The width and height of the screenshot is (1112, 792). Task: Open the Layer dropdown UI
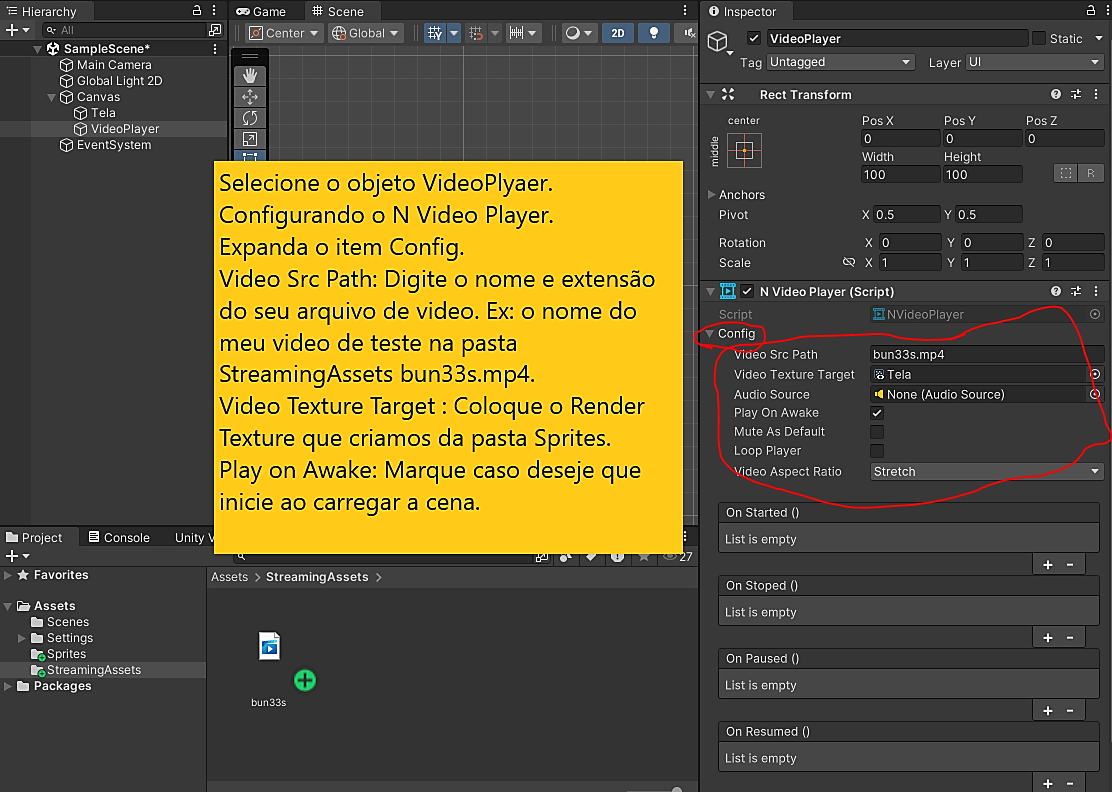pyautogui.click(x=1034, y=62)
